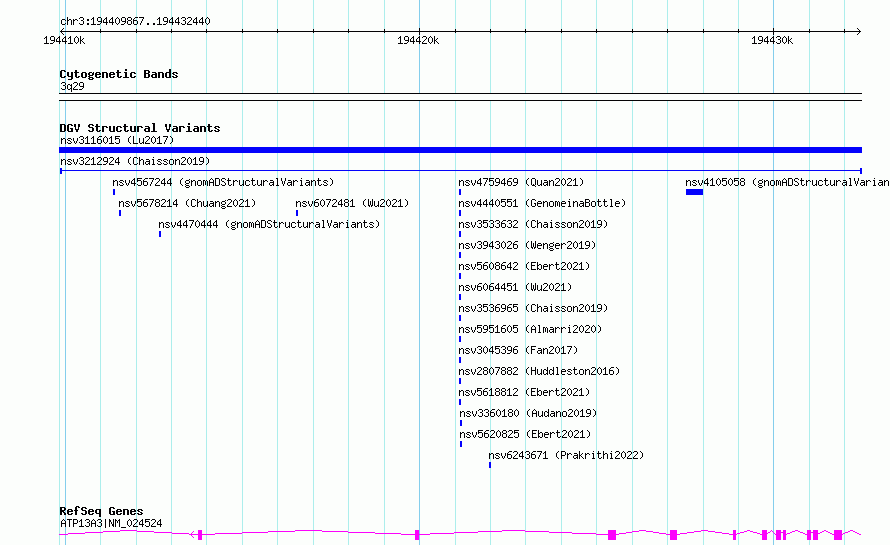The image size is (890, 545).
Task: Open nsv5678214 (Chuang2021) variant entry
Action: pyautogui.click(x=187, y=203)
